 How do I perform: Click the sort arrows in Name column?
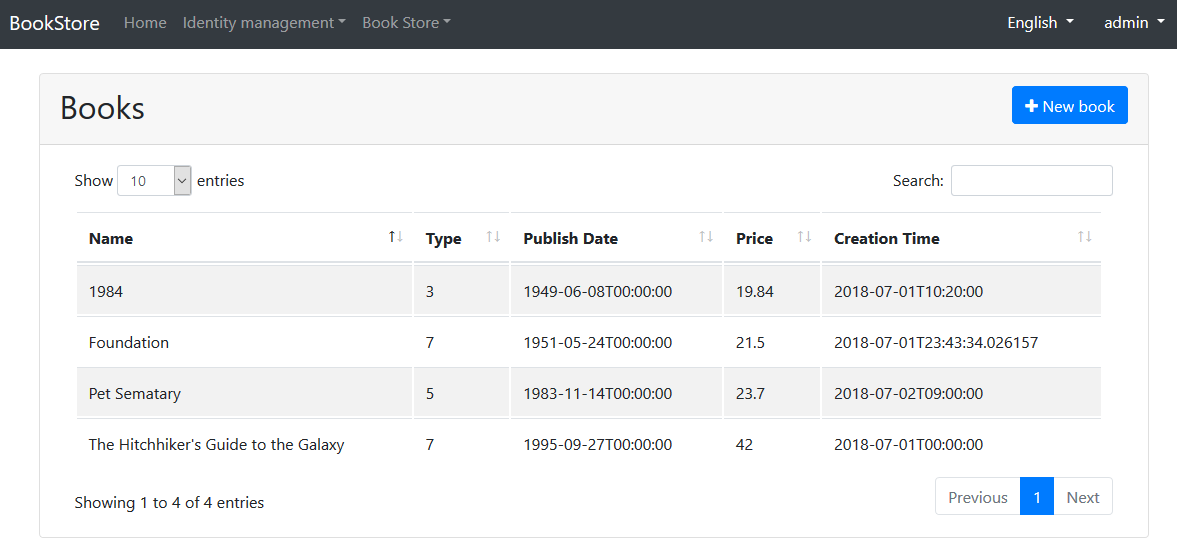pyautogui.click(x=396, y=237)
